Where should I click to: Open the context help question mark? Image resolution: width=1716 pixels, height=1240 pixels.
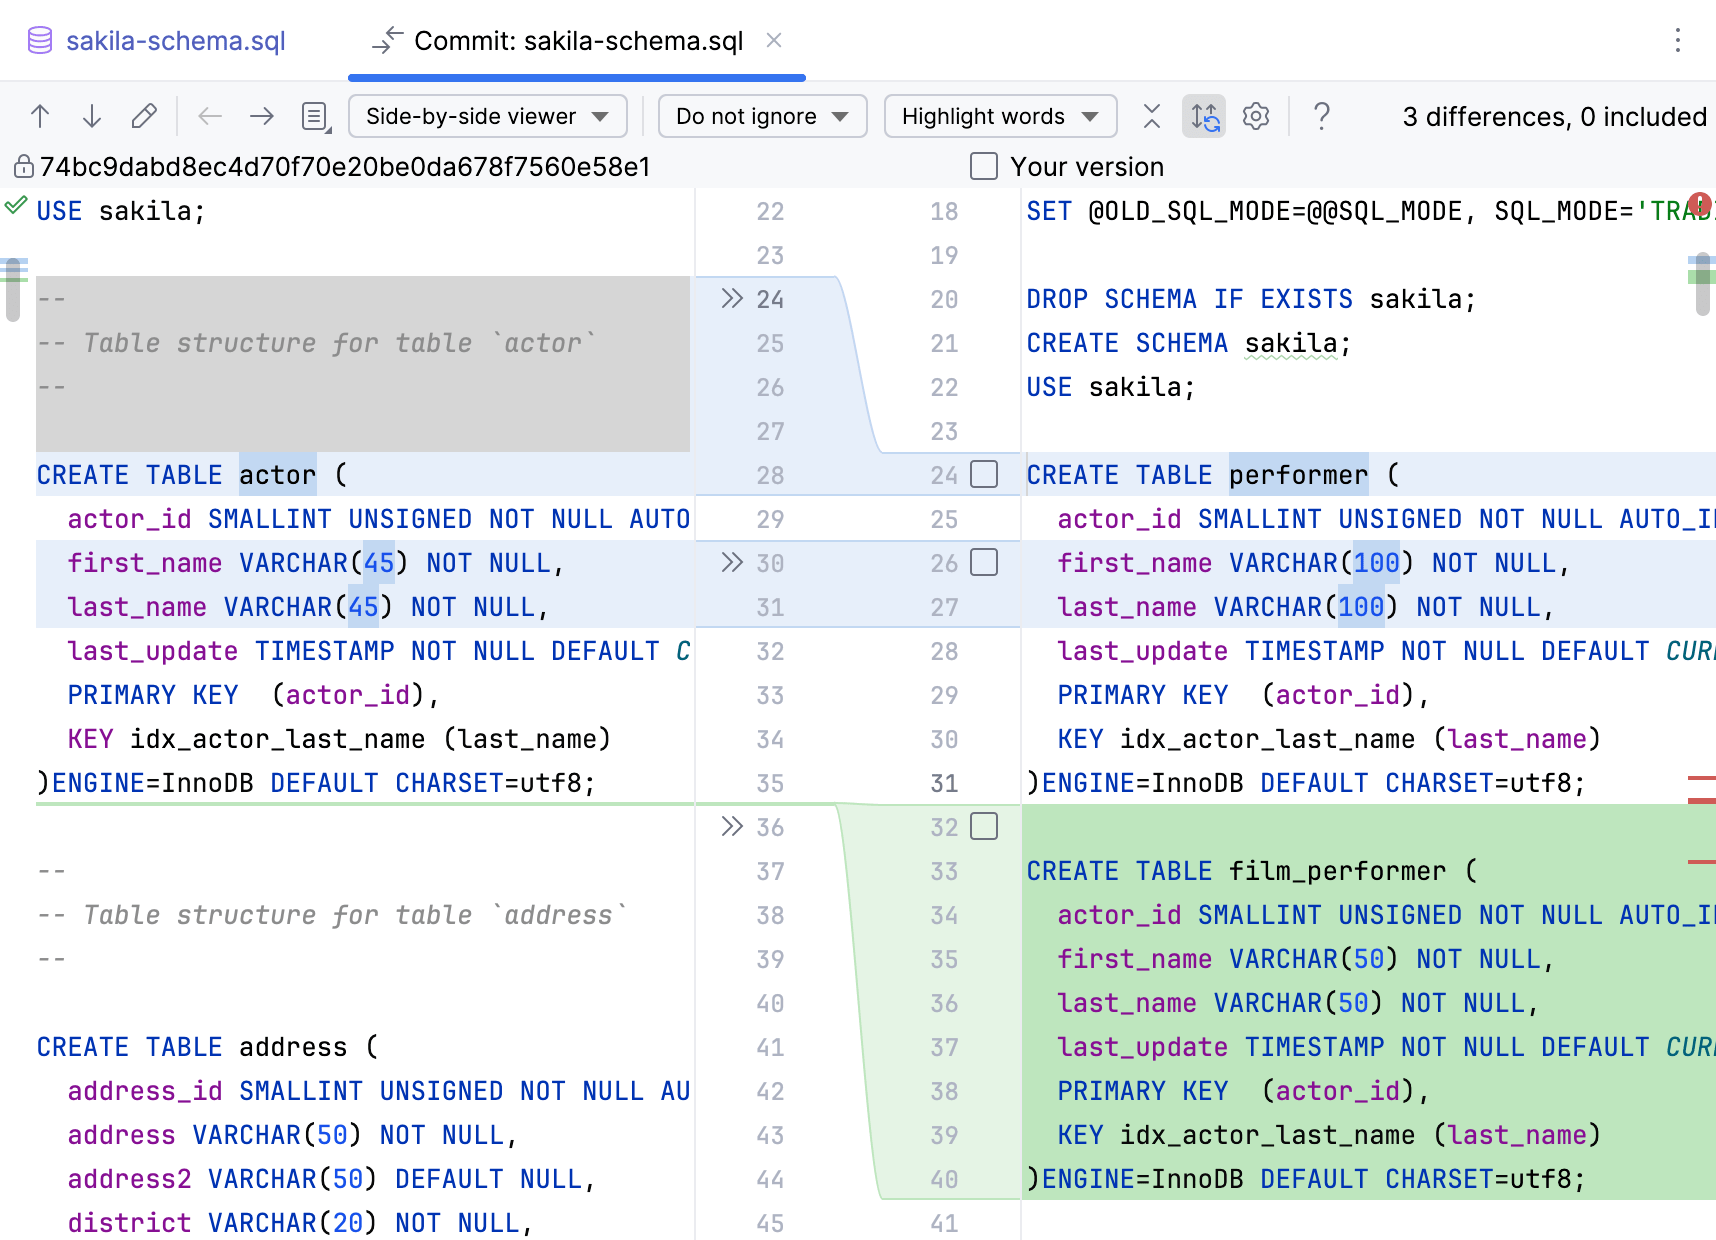(x=1322, y=116)
